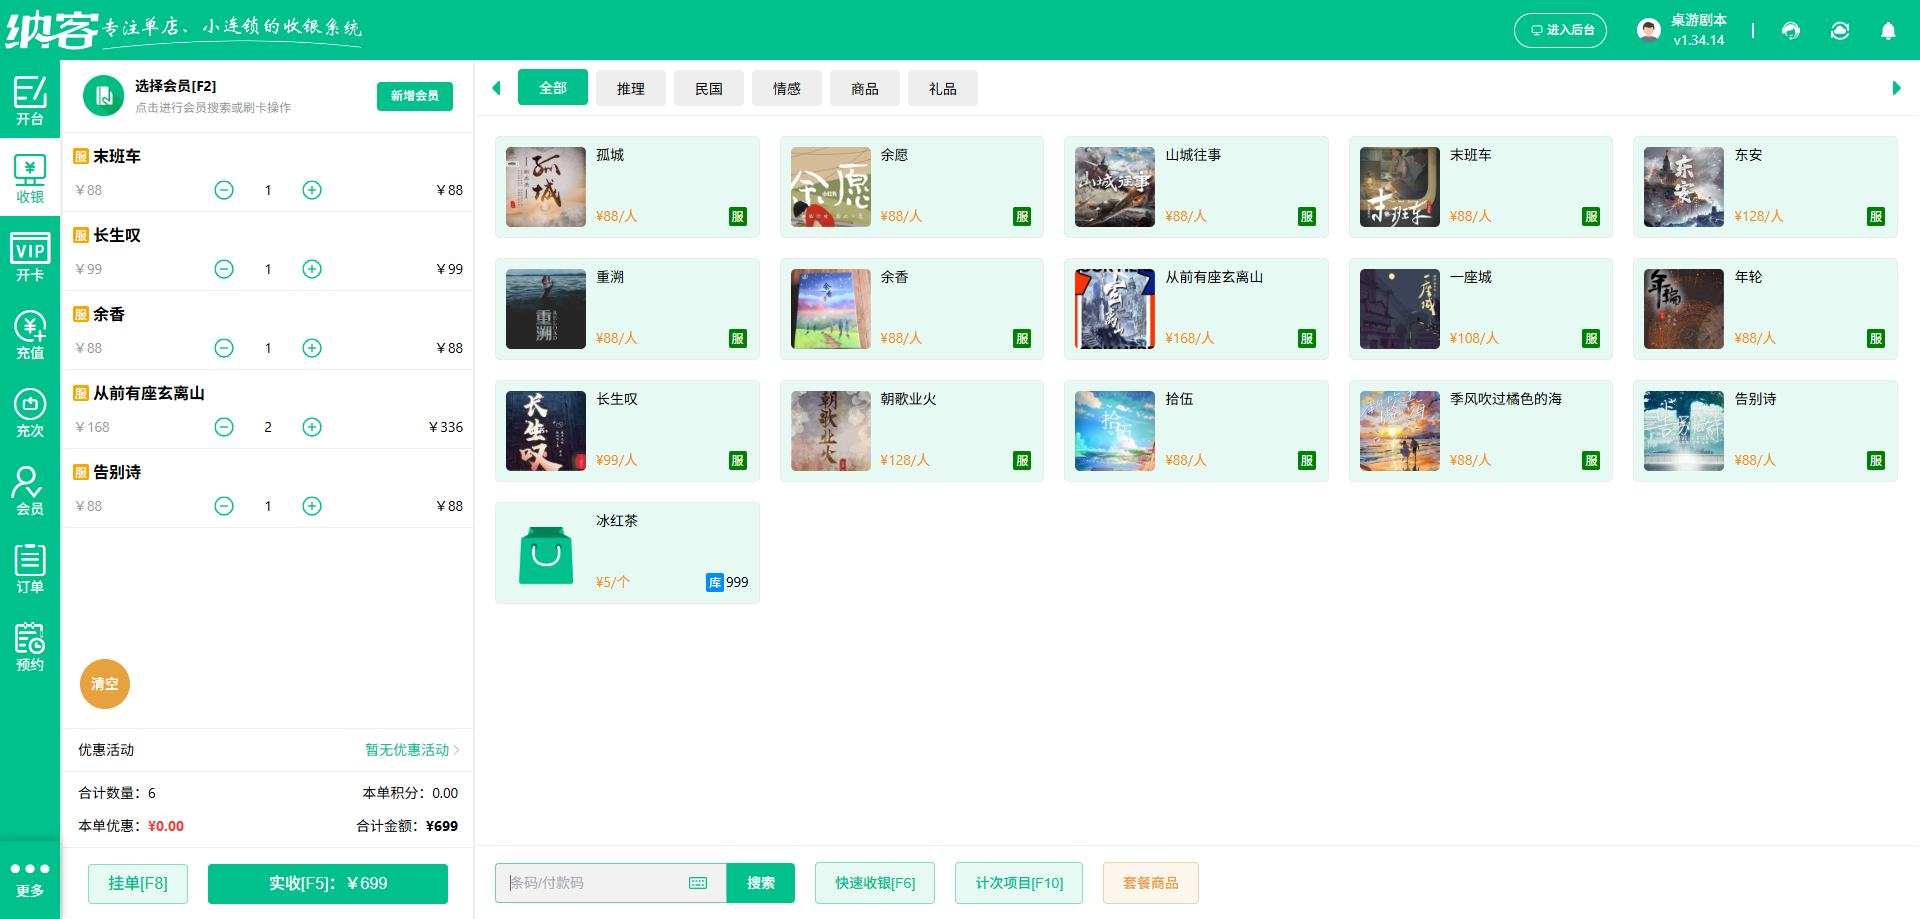Click the cloud sync icon in header
Image resolution: width=1920 pixels, height=919 pixels.
tap(1840, 31)
